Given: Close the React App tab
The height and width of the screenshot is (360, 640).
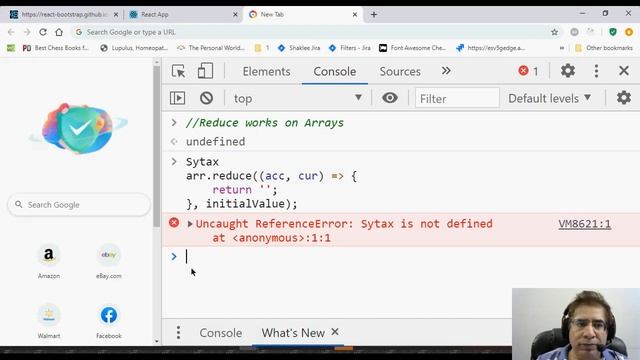Looking at the screenshot, I should 236,14.
